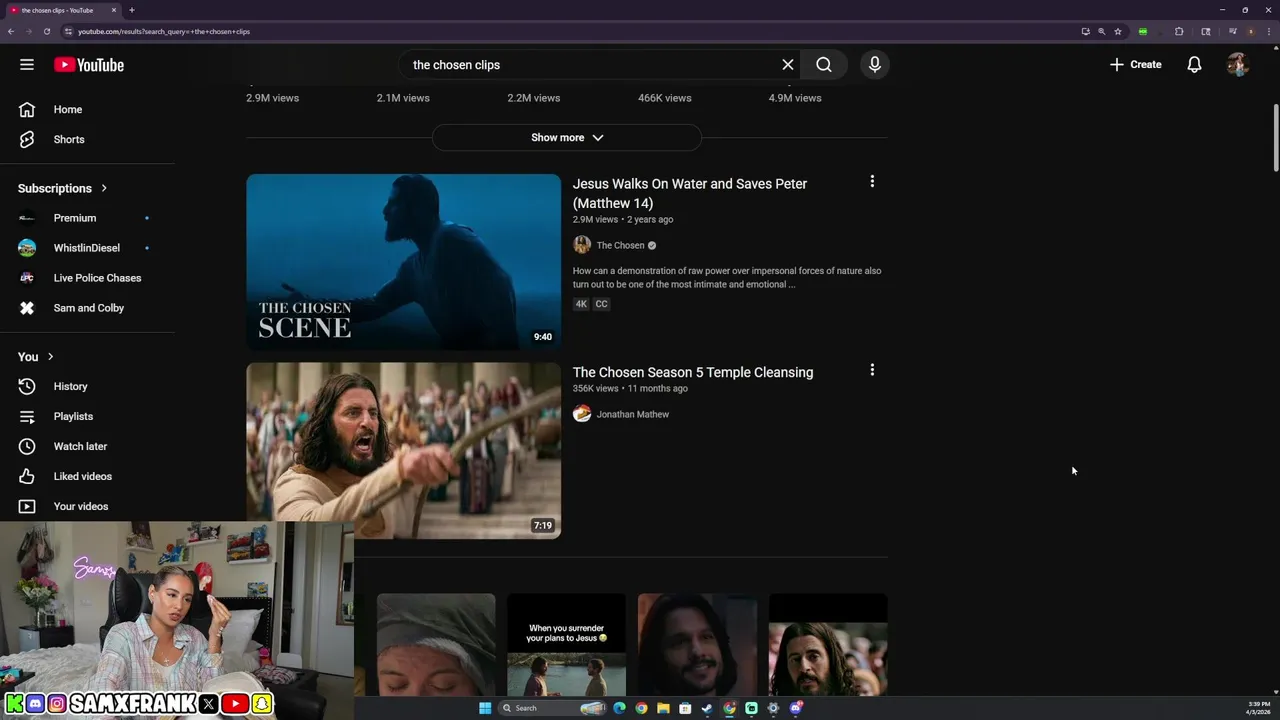Expand the You section
The image size is (1280, 720).
[36, 357]
